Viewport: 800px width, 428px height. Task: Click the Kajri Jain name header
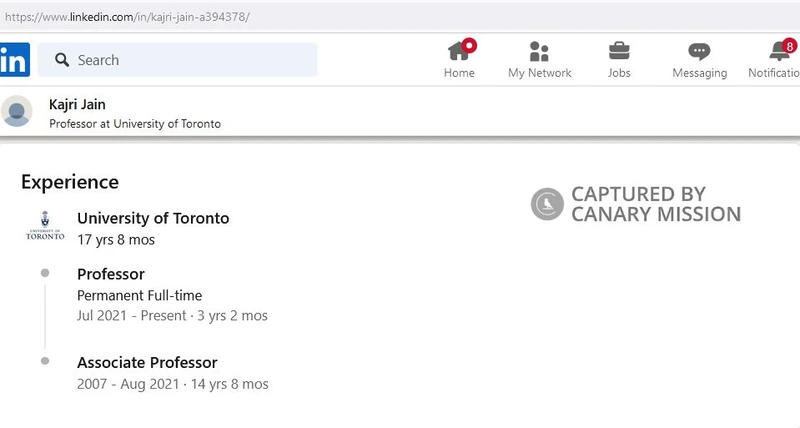coord(77,104)
